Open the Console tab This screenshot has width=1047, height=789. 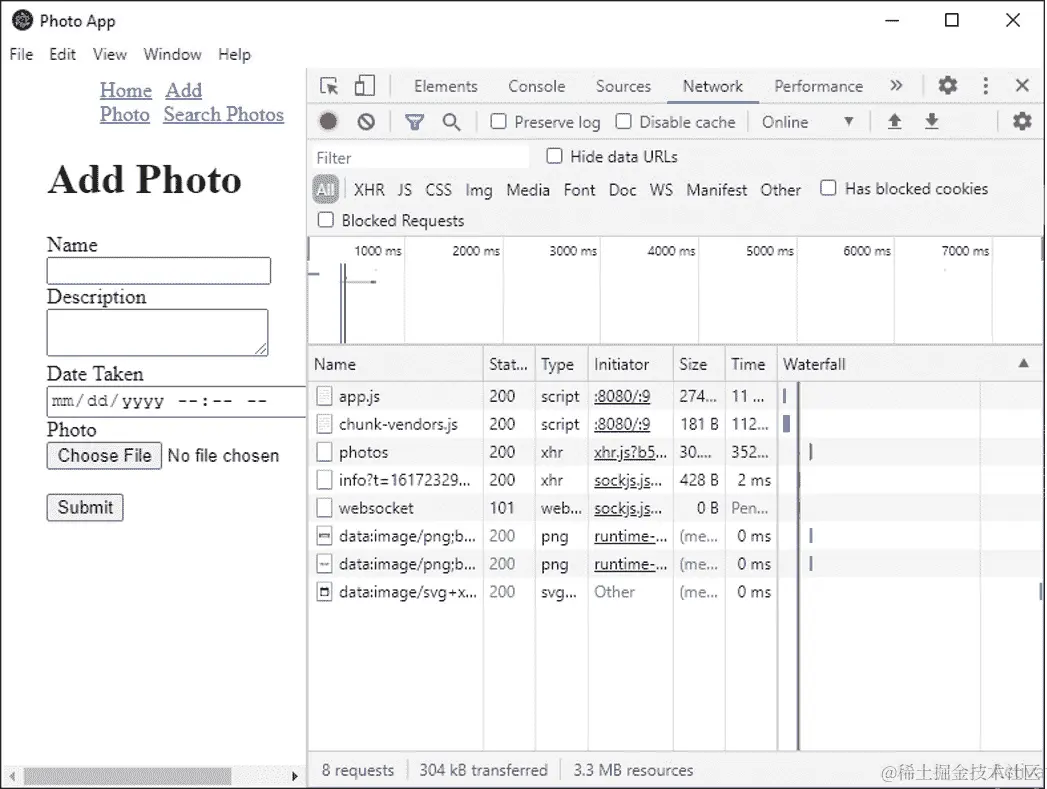[x=537, y=86]
